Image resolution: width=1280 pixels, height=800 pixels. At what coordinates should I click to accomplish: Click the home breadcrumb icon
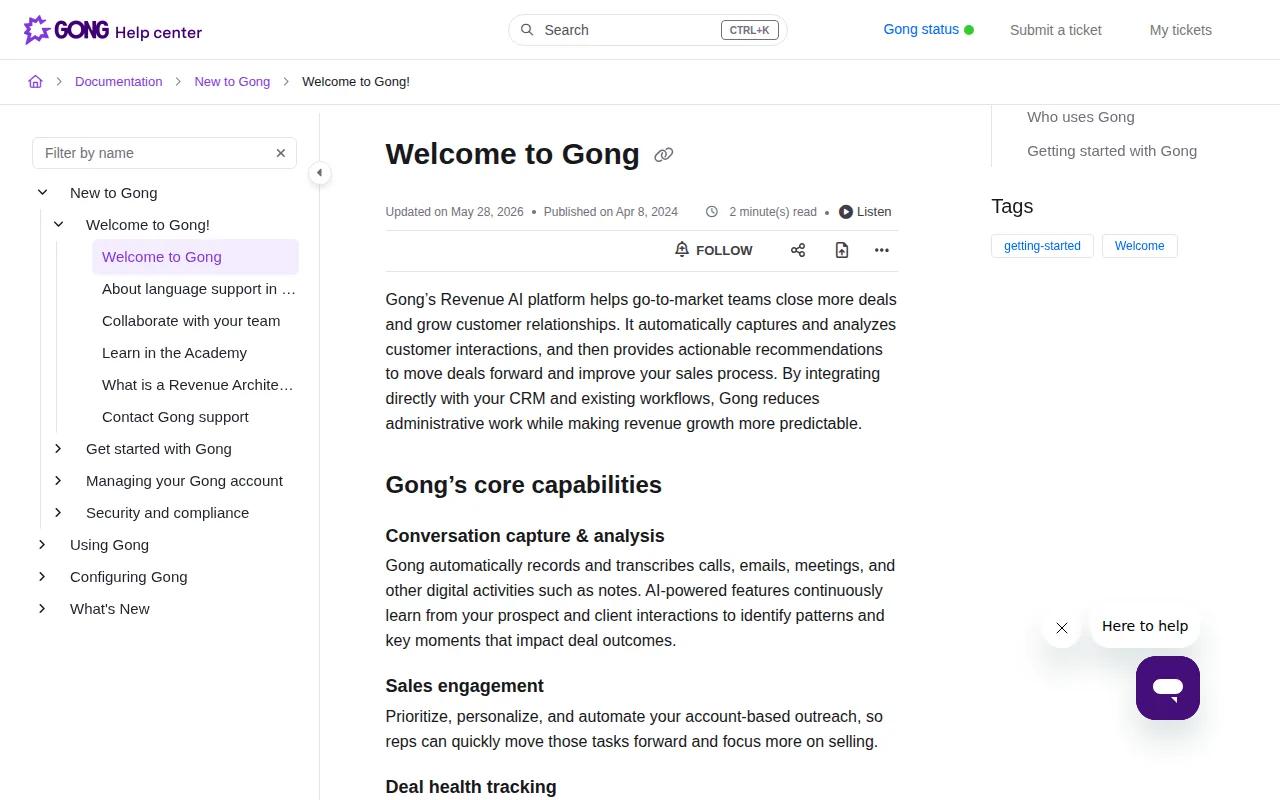pyautogui.click(x=35, y=82)
